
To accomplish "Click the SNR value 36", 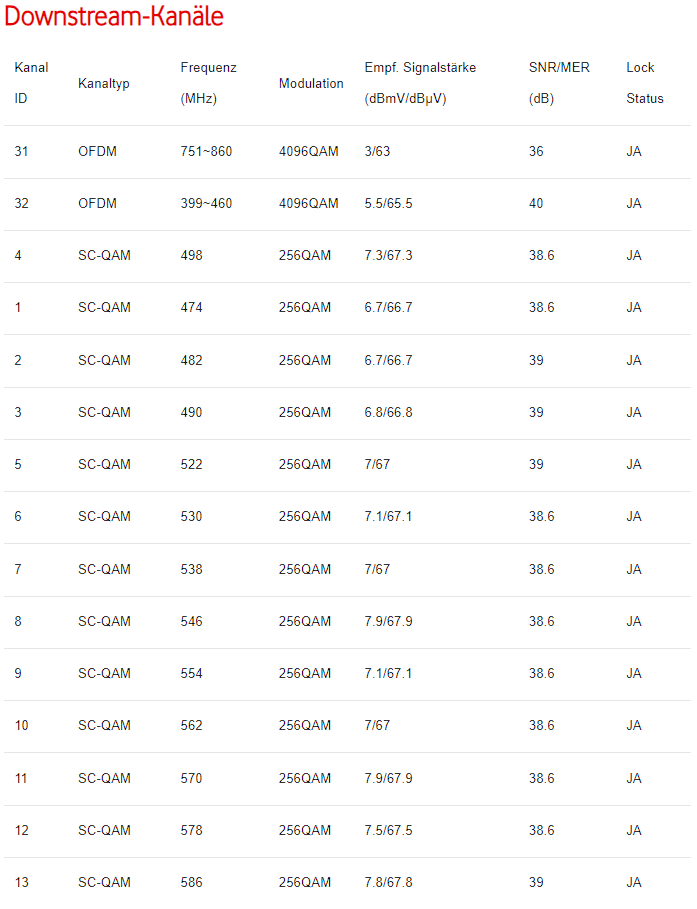I will pos(537,152).
